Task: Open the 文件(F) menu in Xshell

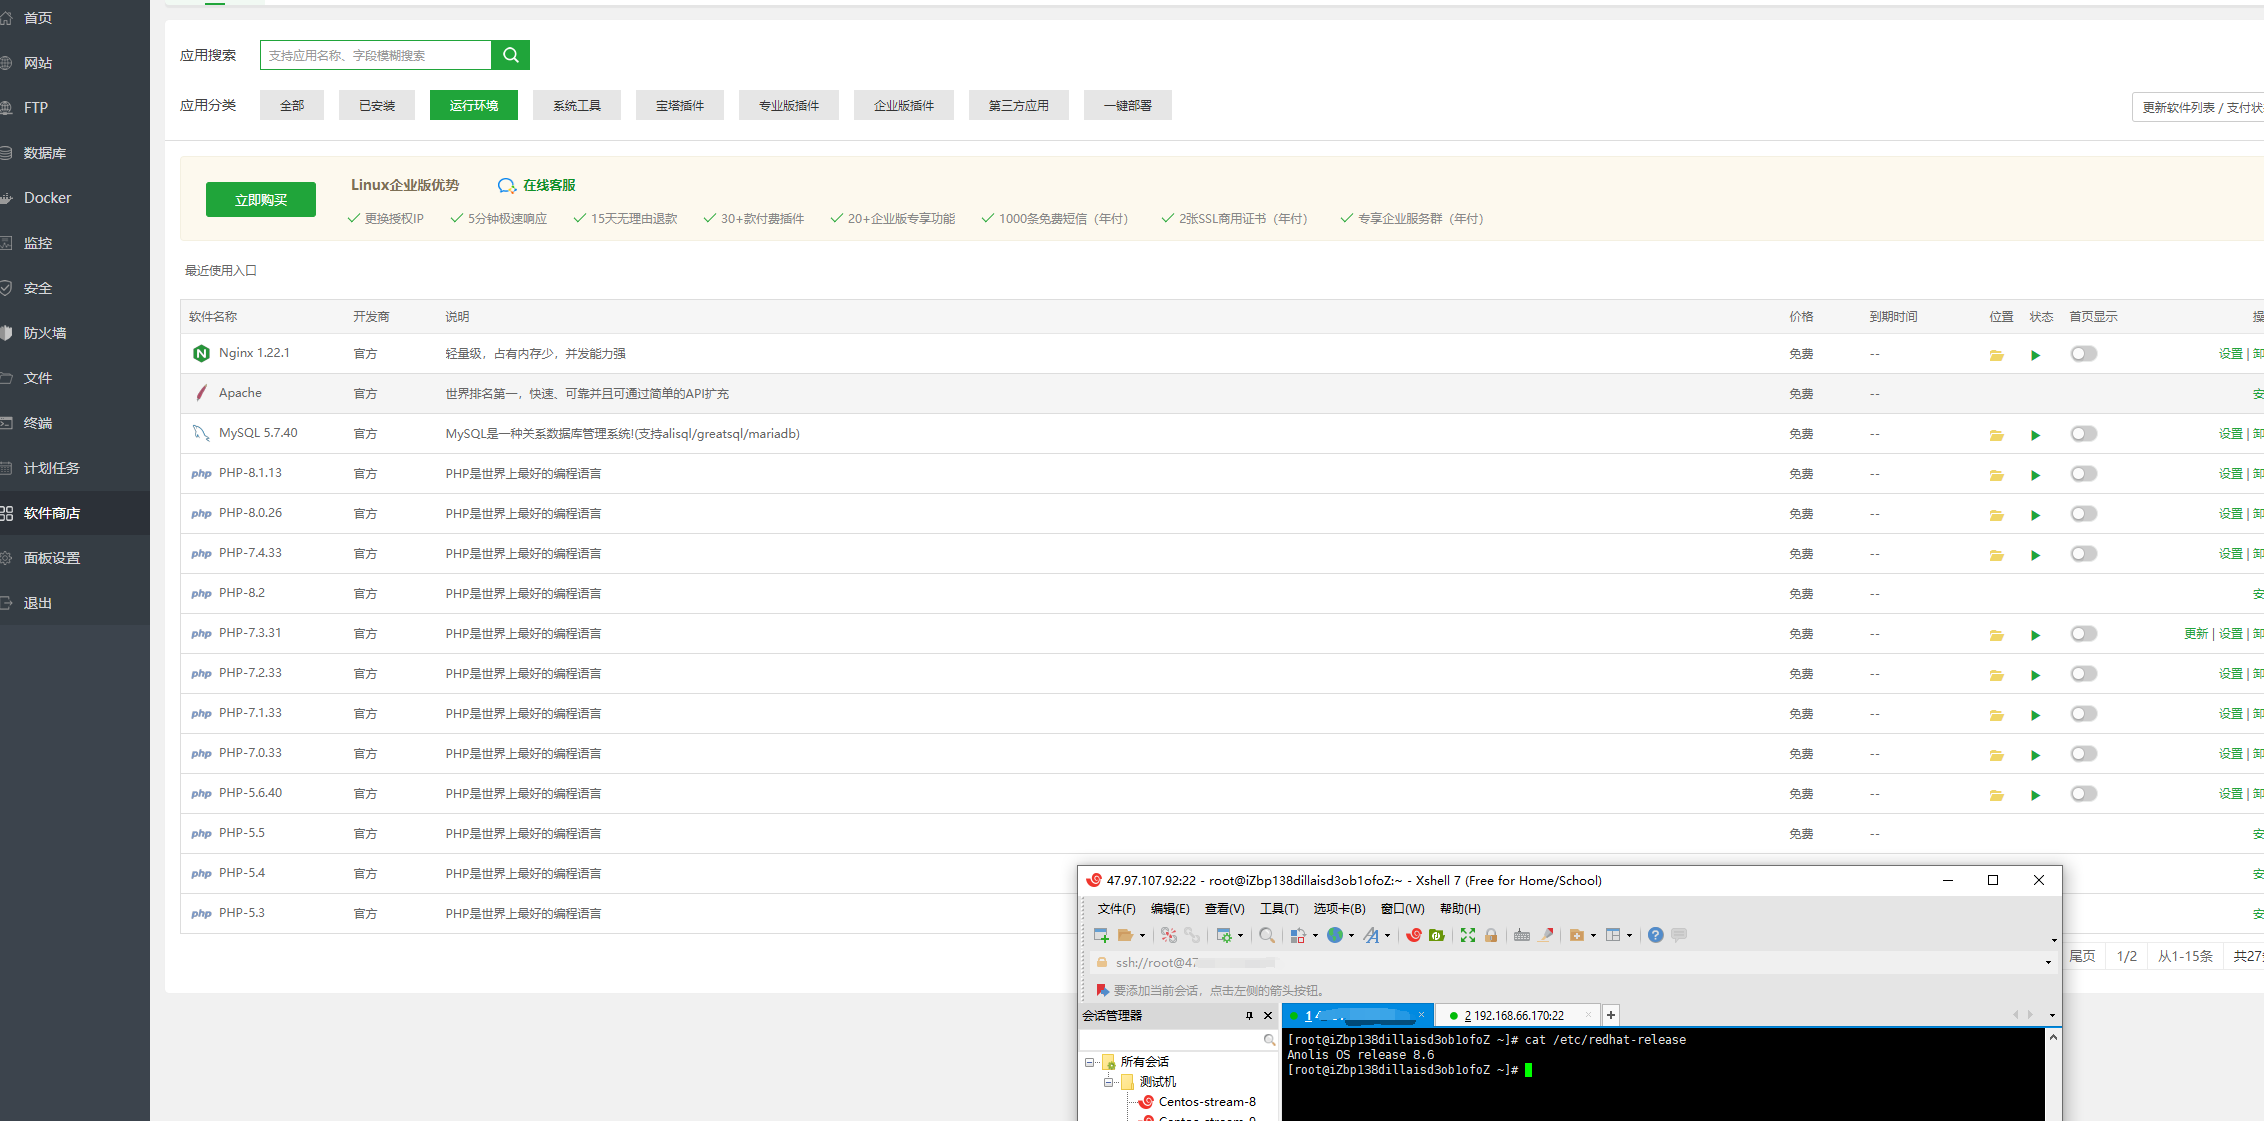Action: 1116,908
